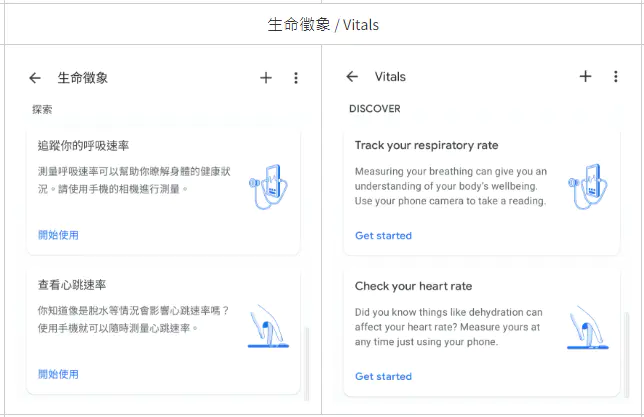
Task: Open the more options menu in Vitals panel
Action: [615, 77]
